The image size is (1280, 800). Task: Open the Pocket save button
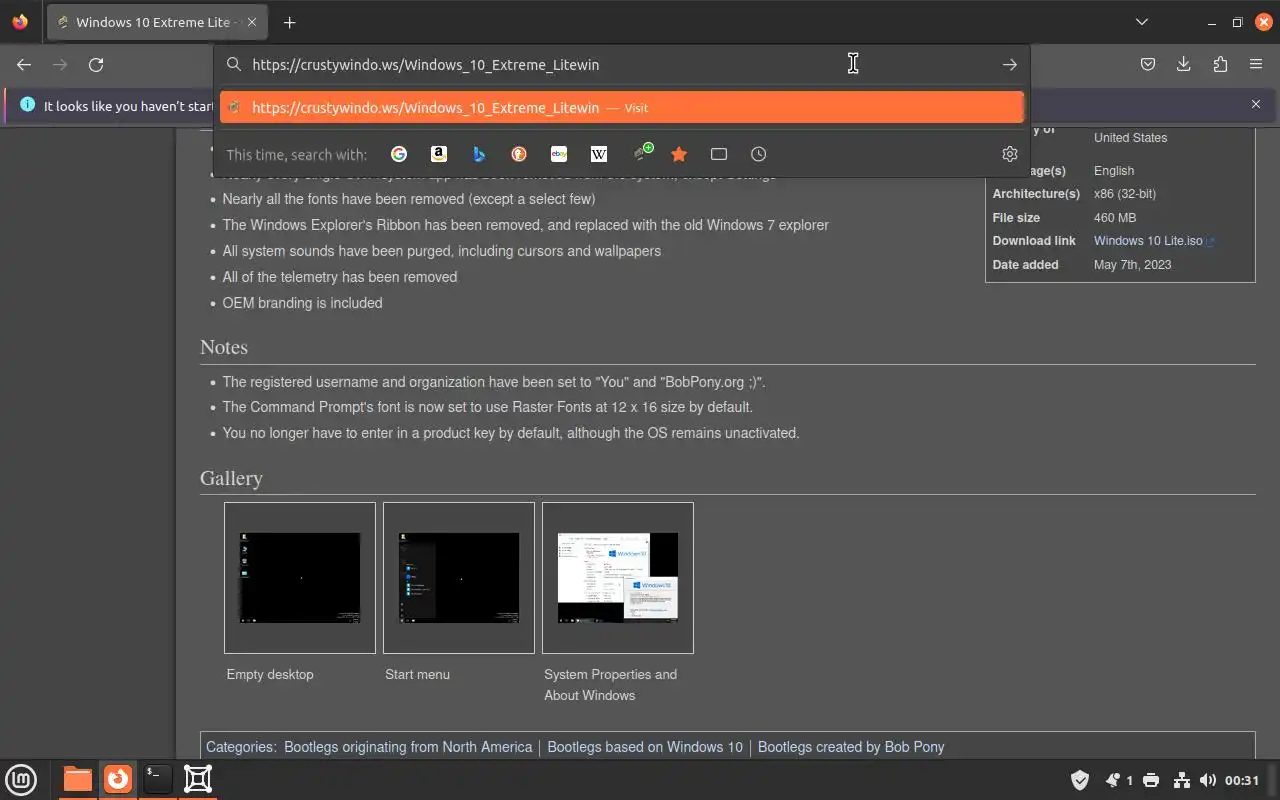[x=1148, y=65]
